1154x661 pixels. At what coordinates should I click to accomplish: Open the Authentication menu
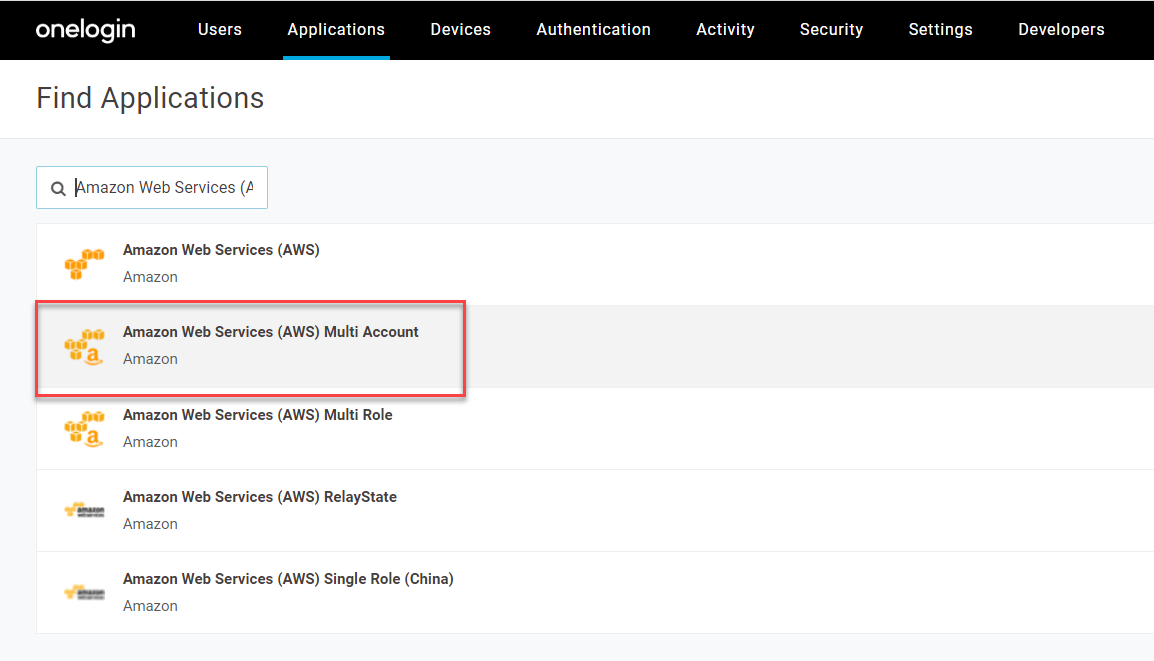click(x=593, y=29)
